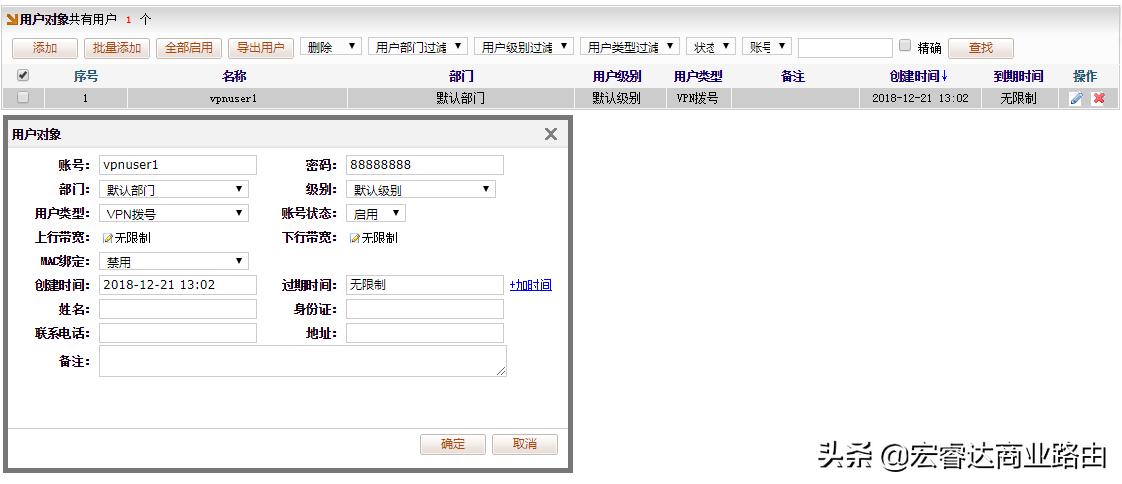Click the downstream bandwidth edit icon
Screen dimensions: 1122x484
click(354, 238)
